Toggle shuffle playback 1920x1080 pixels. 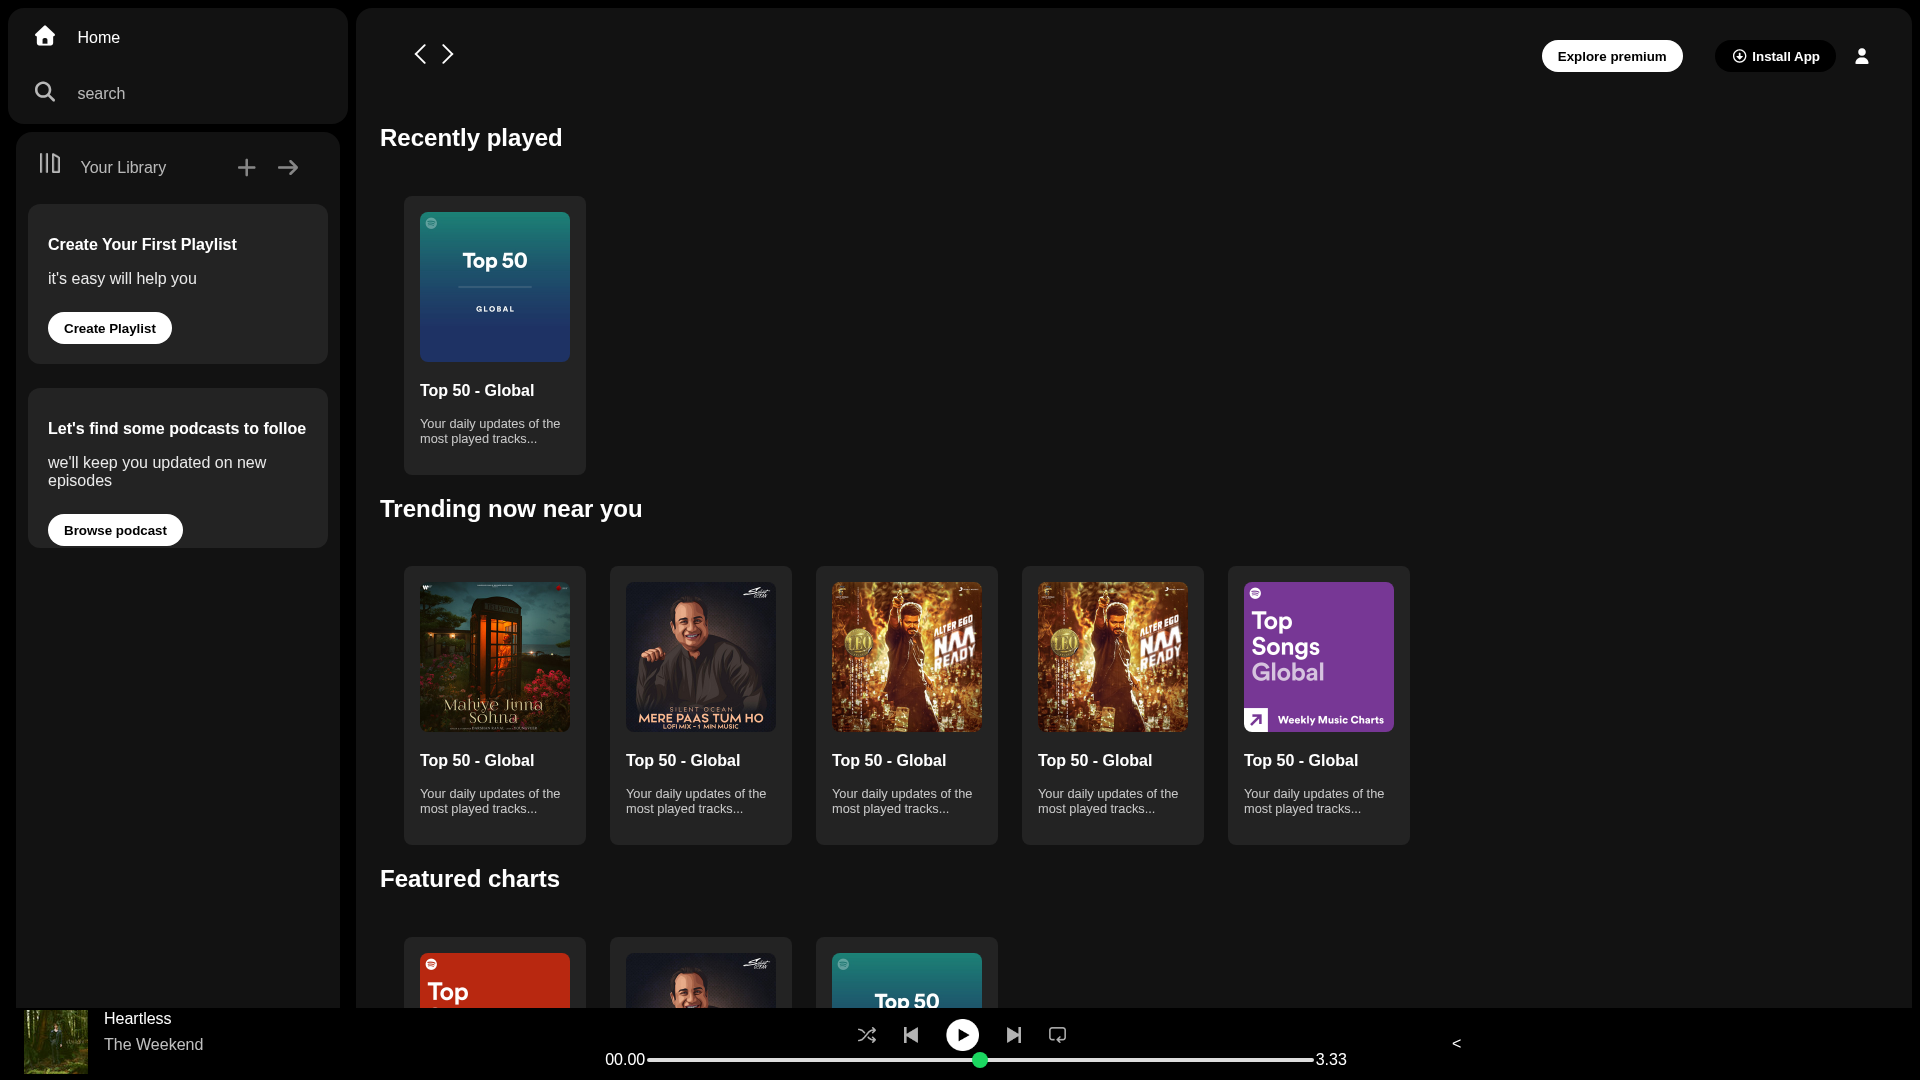pyautogui.click(x=867, y=1035)
